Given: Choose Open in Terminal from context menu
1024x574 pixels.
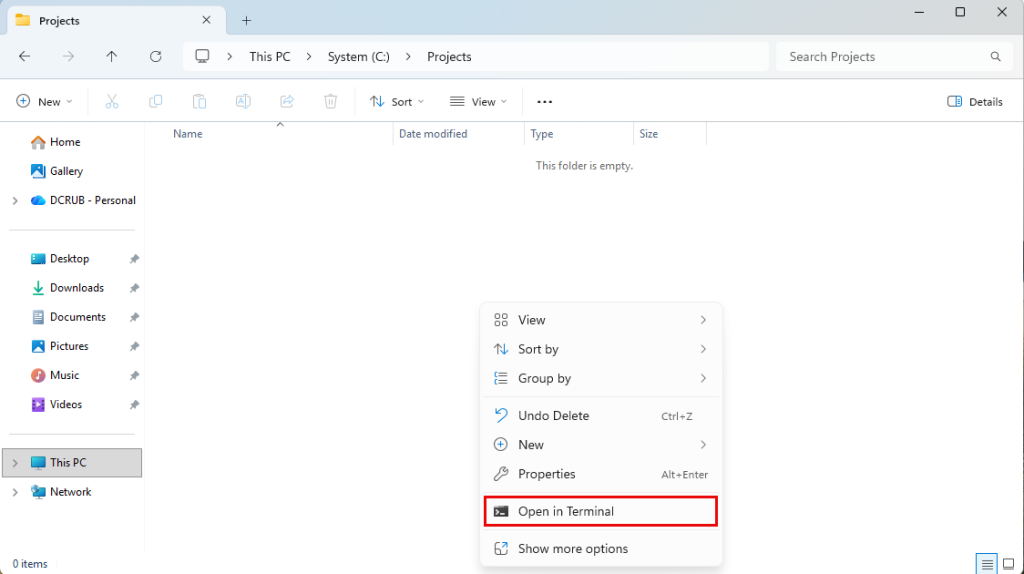Looking at the screenshot, I should [x=601, y=511].
